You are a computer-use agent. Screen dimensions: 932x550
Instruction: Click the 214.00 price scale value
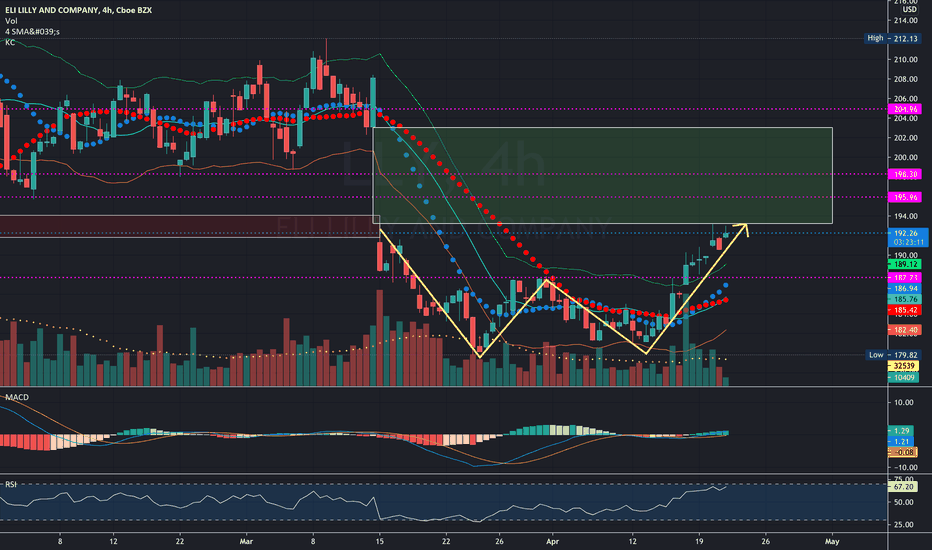[905, 20]
